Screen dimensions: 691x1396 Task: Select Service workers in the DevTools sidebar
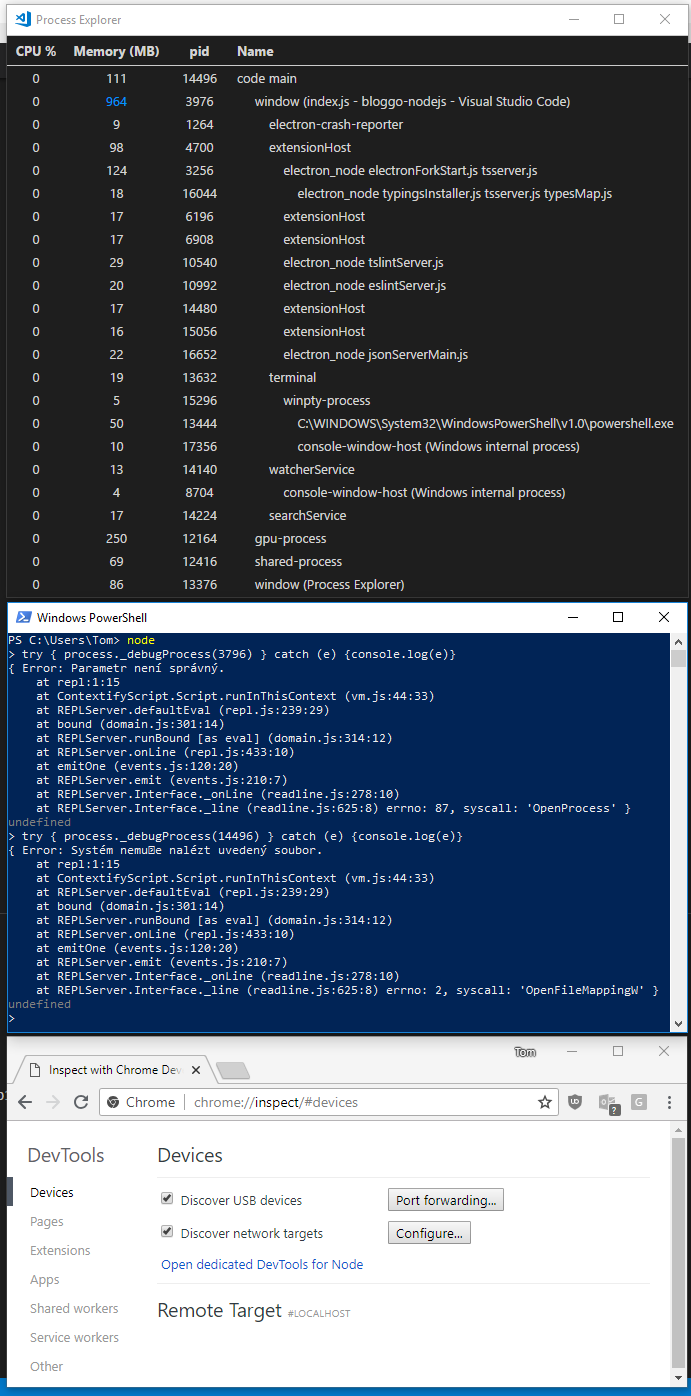pyautogui.click(x=74, y=1337)
